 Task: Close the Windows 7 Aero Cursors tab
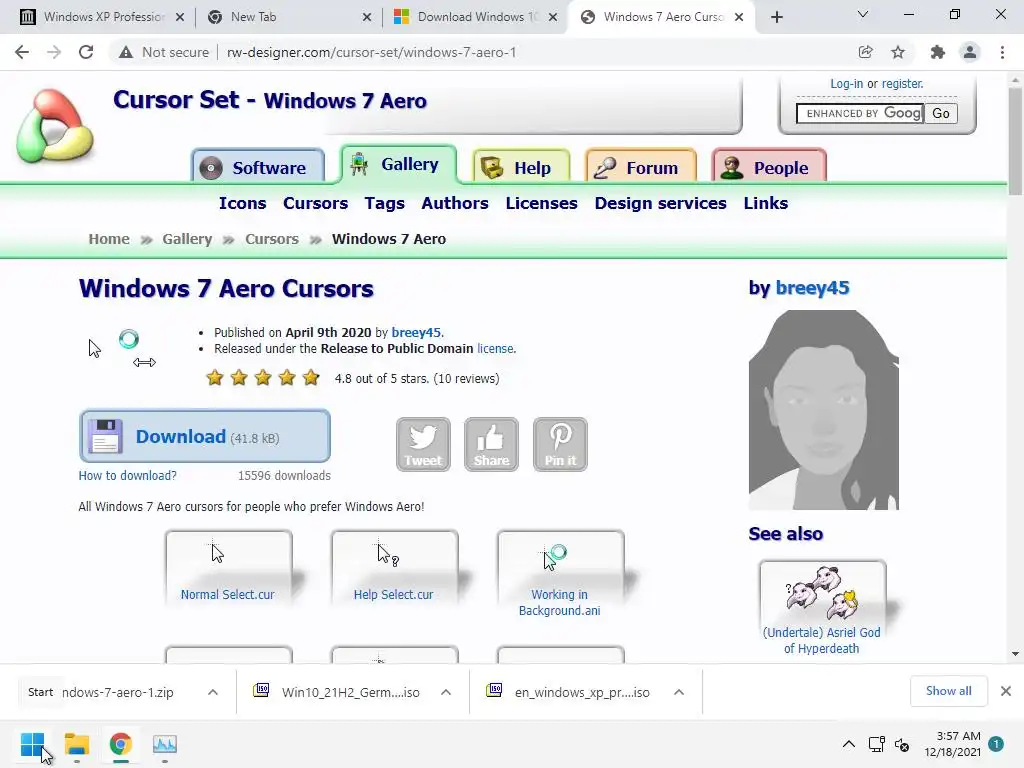(739, 17)
